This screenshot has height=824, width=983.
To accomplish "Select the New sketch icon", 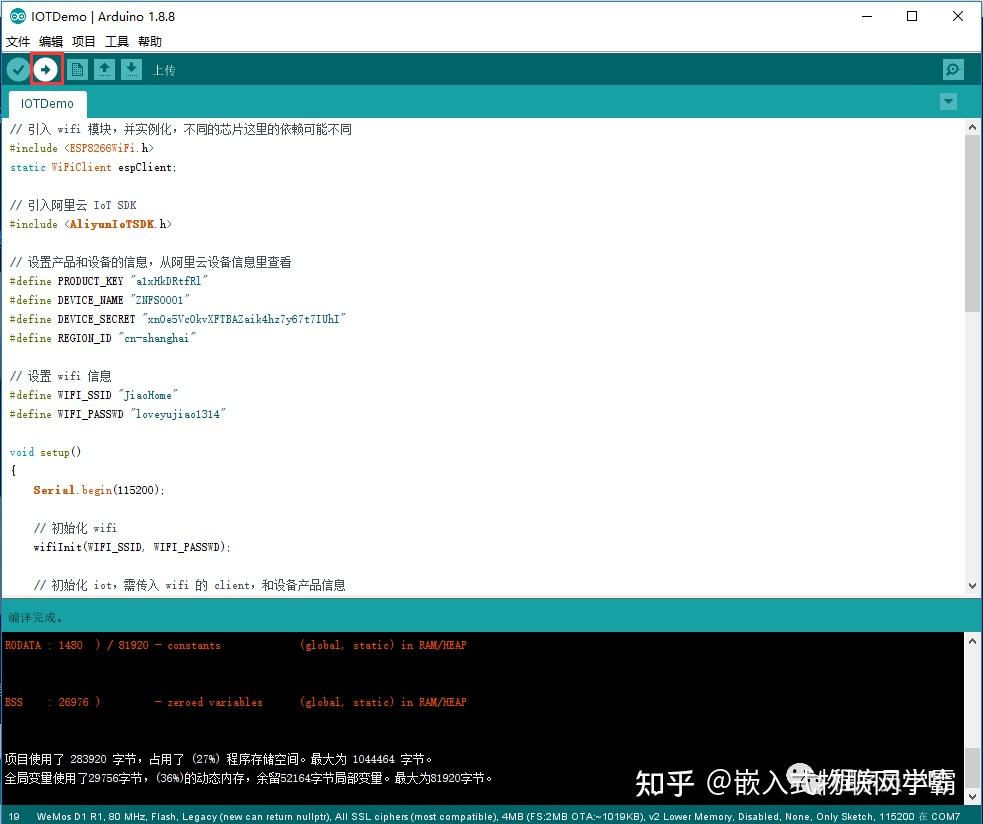I will point(76,69).
